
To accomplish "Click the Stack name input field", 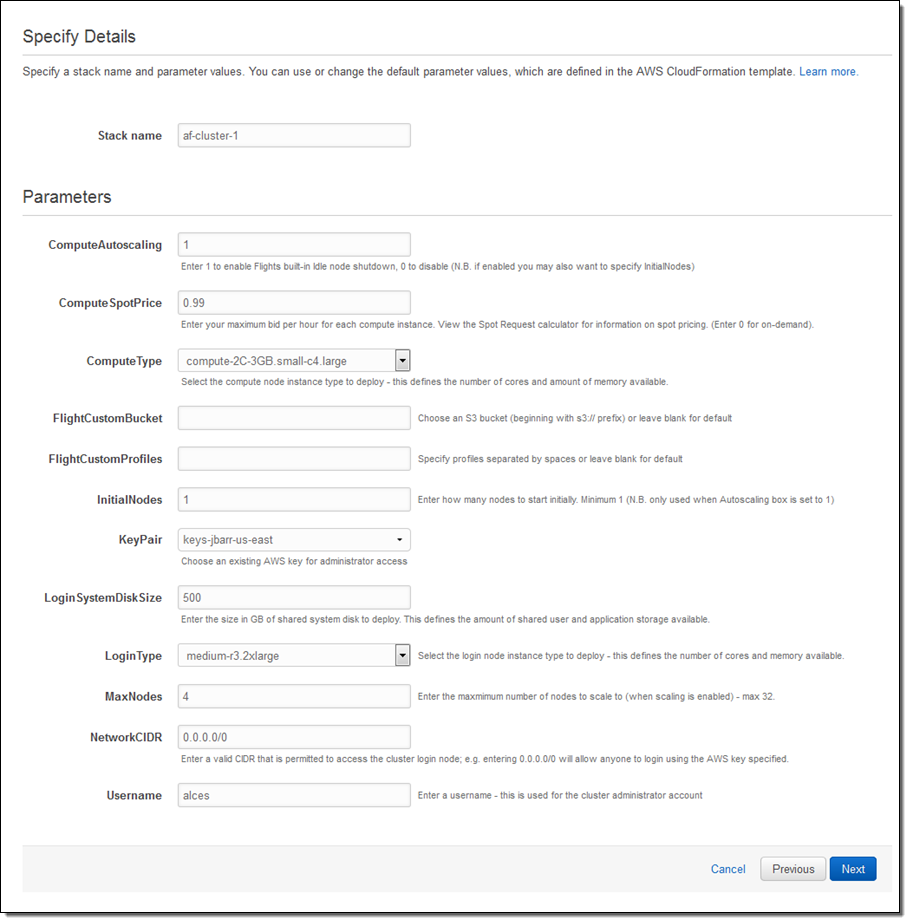I will click(x=294, y=135).
